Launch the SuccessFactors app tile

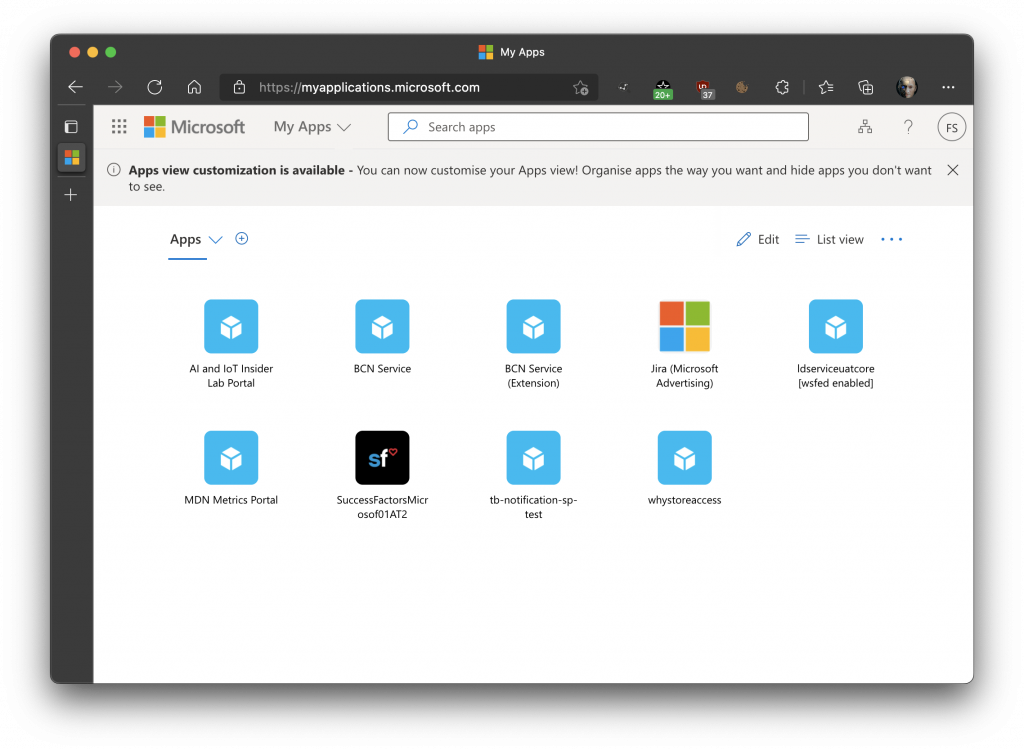point(382,458)
